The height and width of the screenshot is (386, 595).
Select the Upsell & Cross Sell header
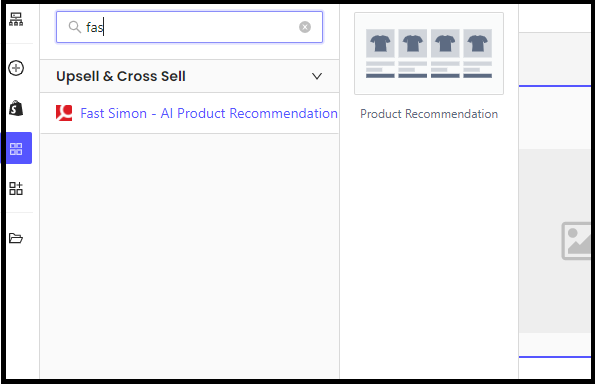(189, 76)
